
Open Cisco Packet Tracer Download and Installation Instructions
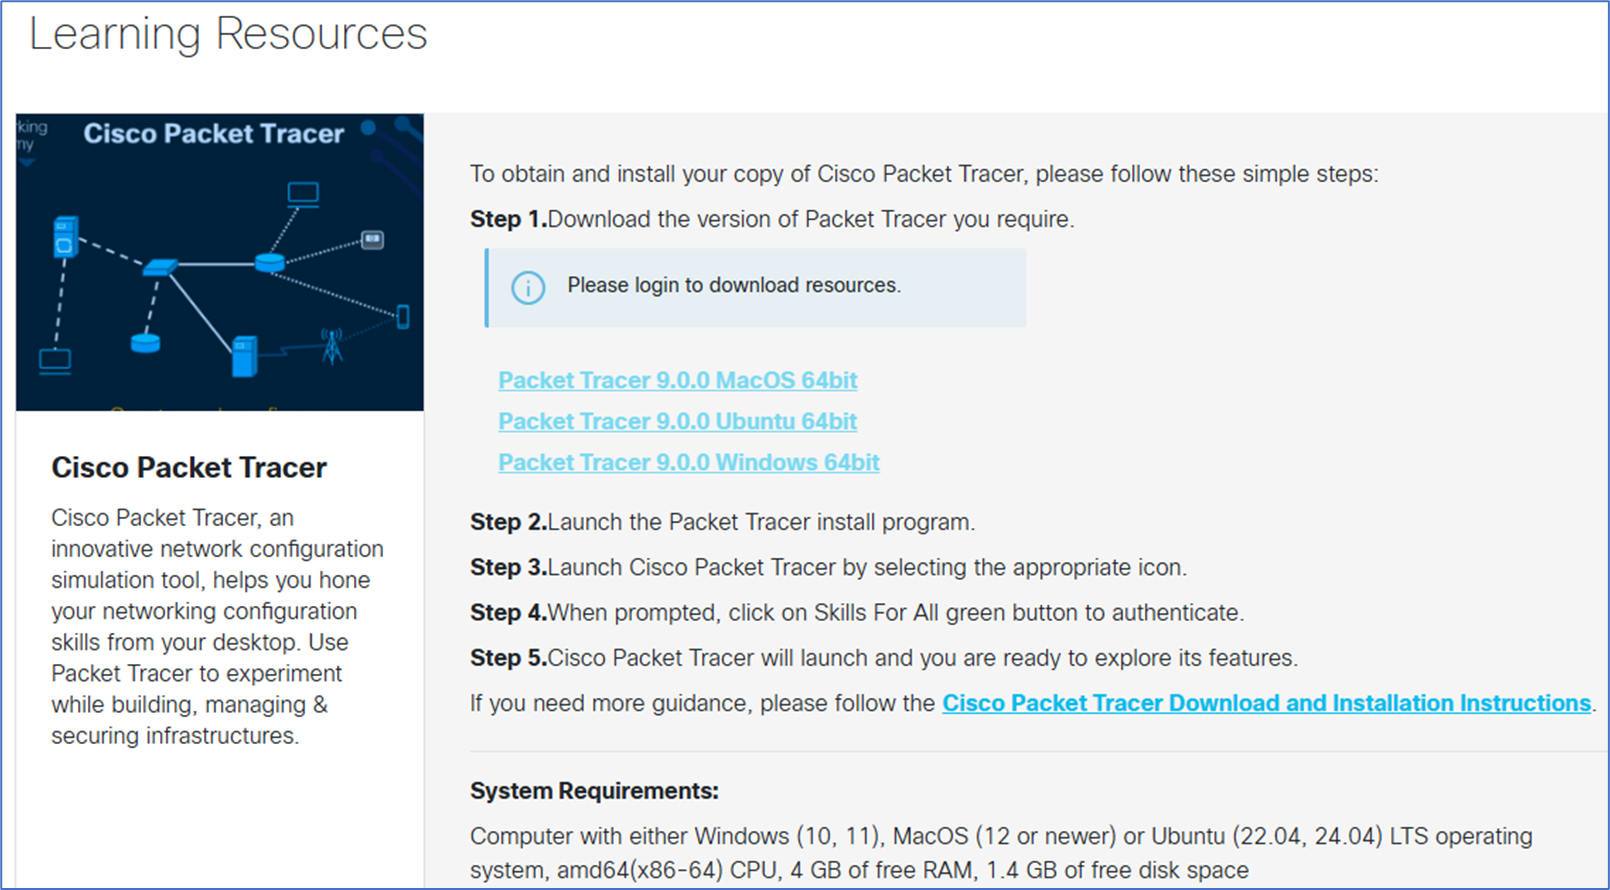click(x=1266, y=703)
